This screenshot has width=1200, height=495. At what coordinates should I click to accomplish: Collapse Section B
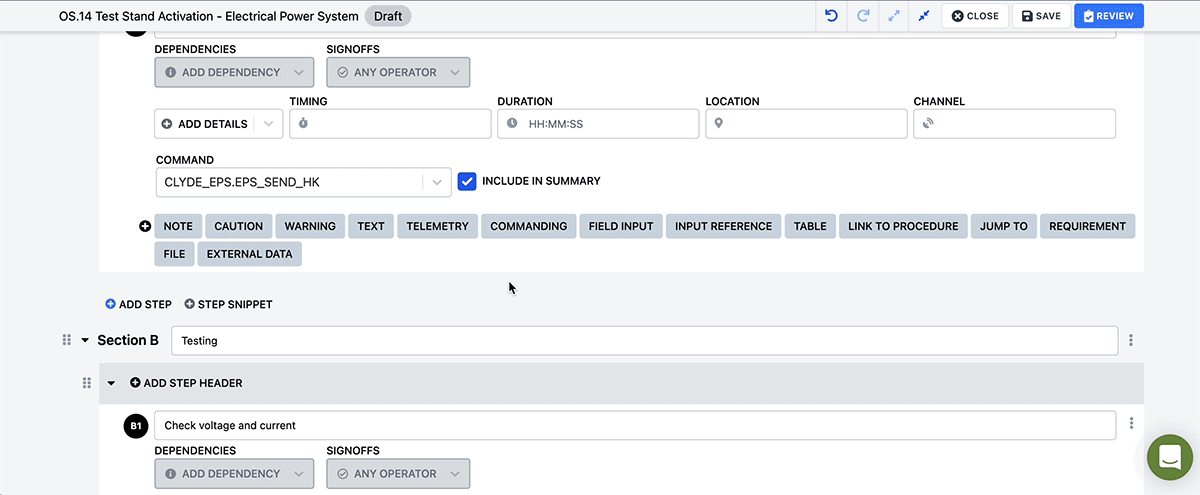(x=85, y=340)
